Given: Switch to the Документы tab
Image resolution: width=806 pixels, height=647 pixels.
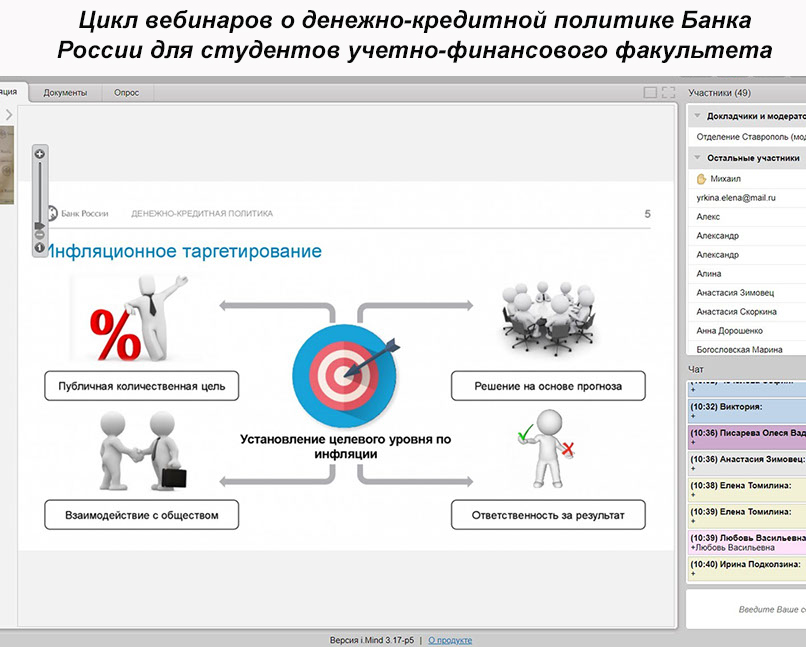Looking at the screenshot, I should pos(65,93).
